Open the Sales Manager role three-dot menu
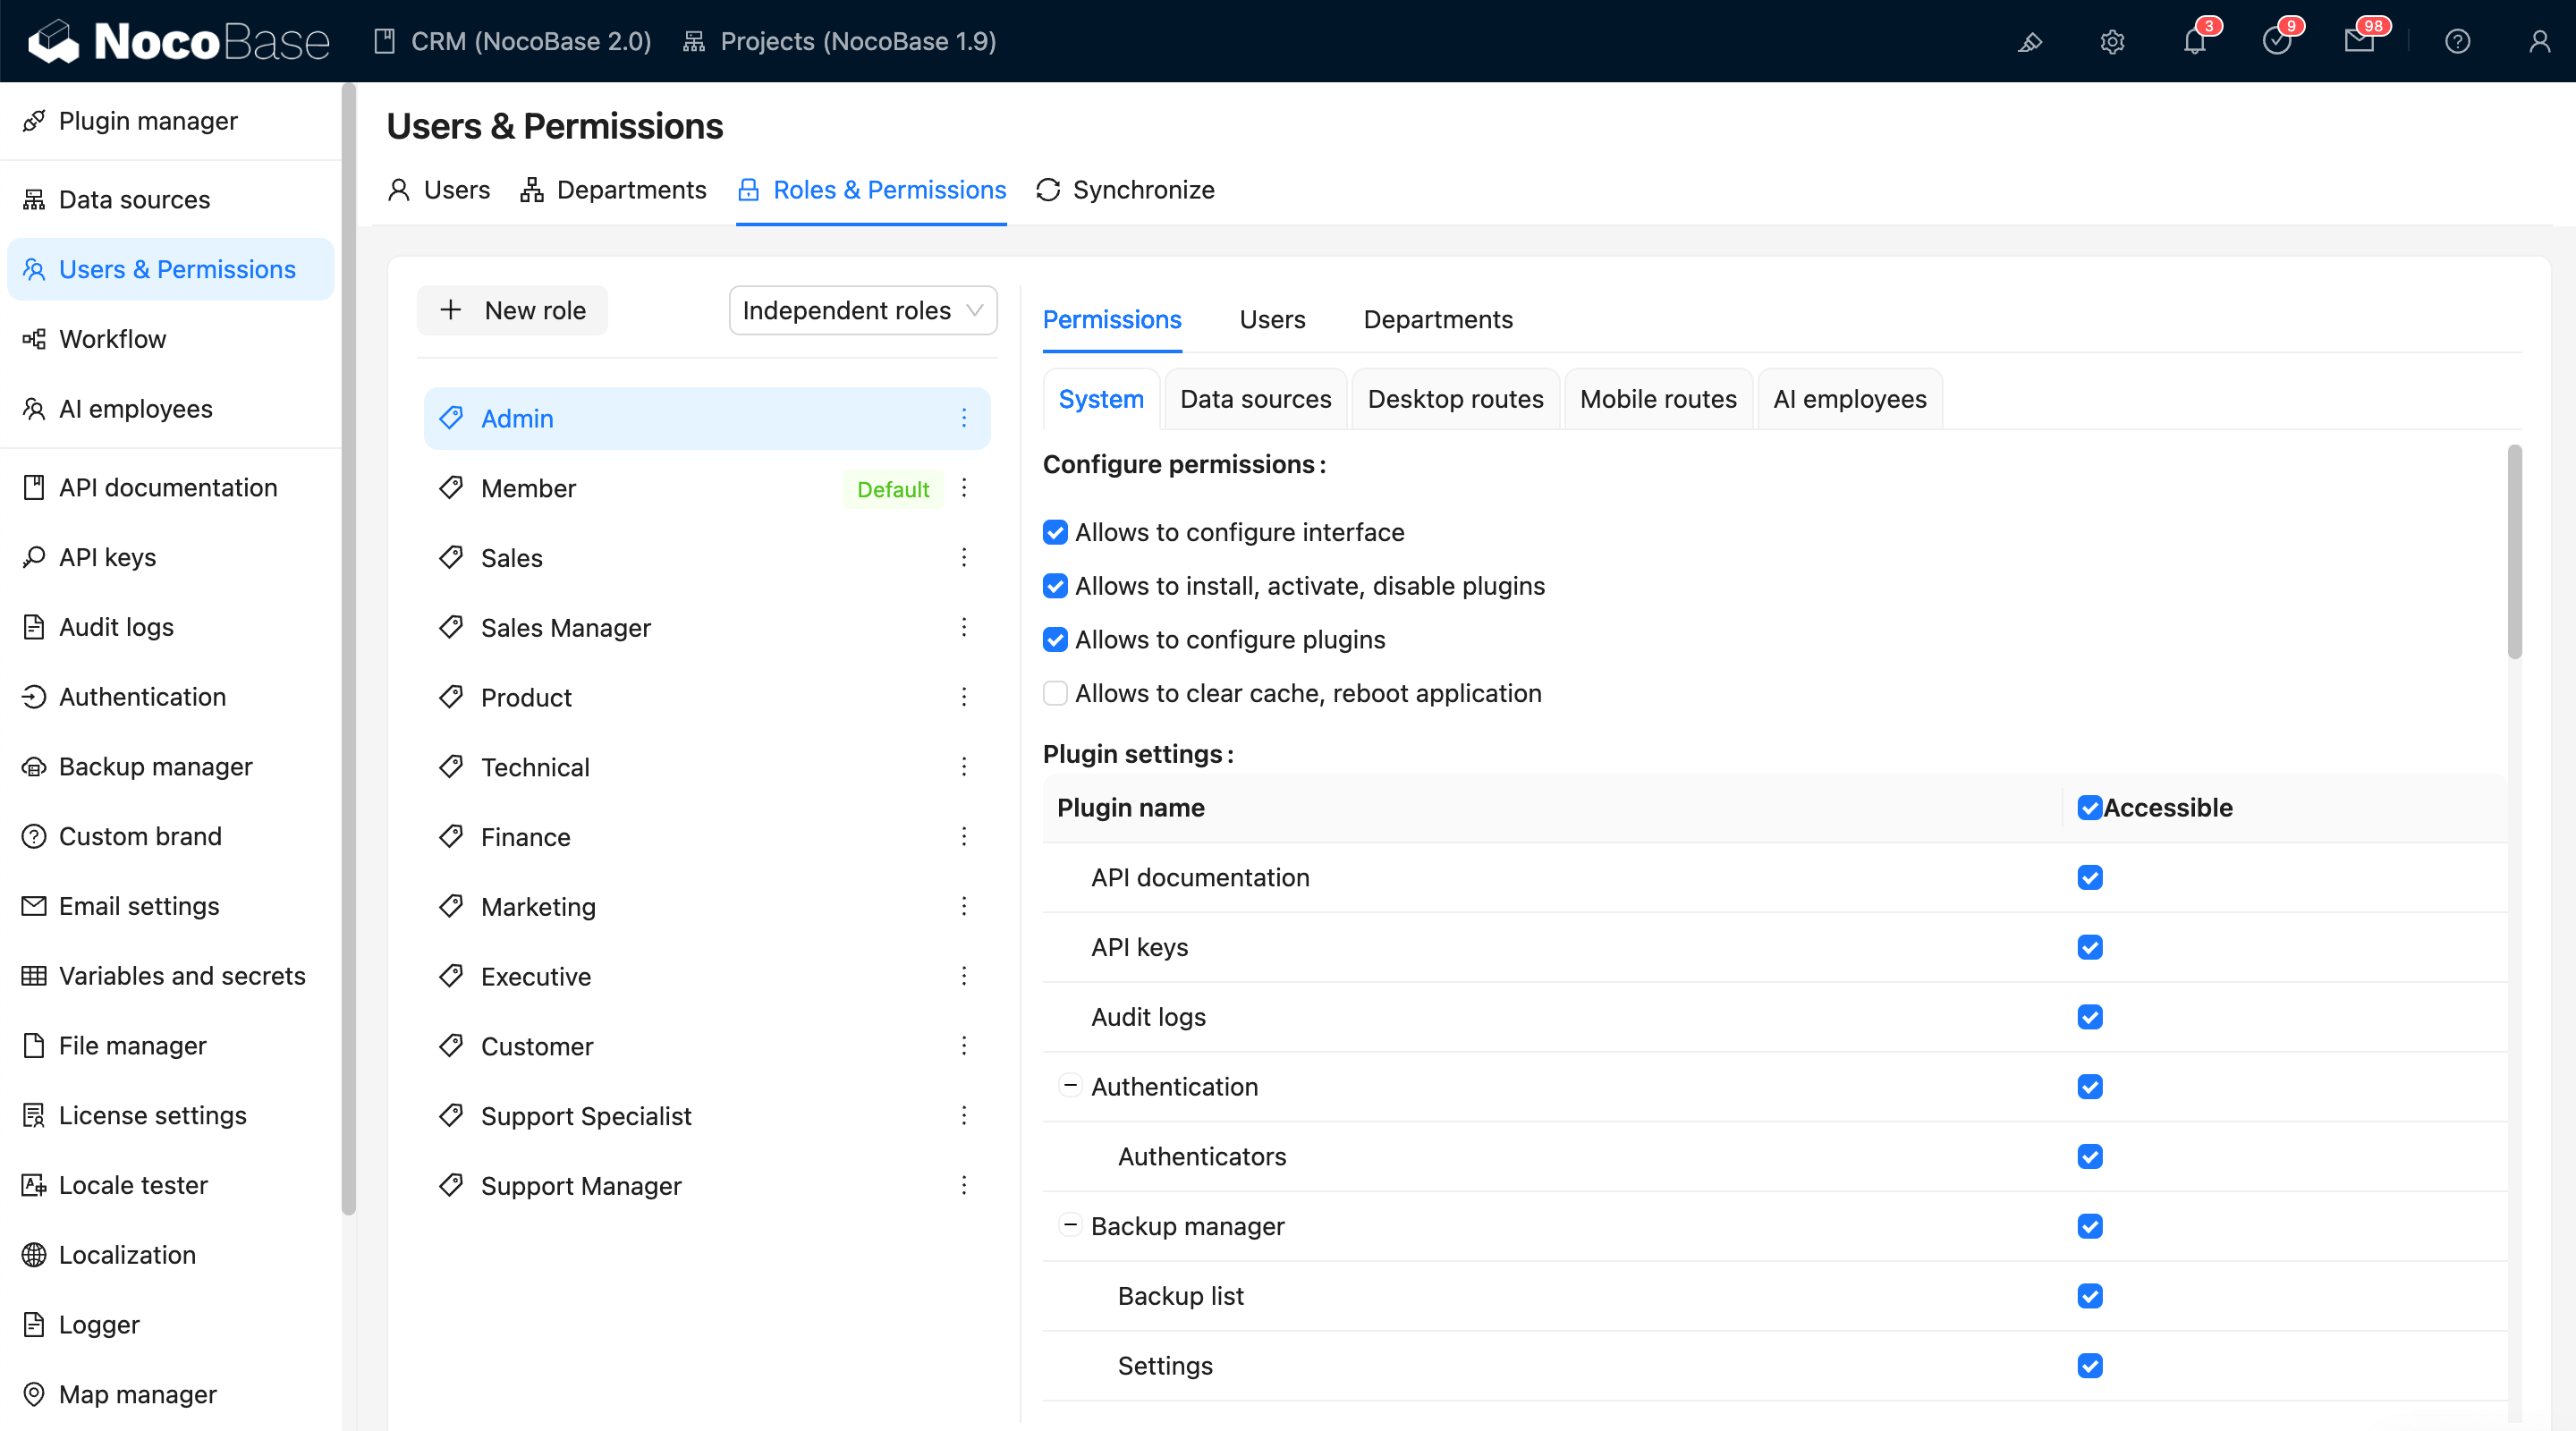Image resolution: width=2576 pixels, height=1431 pixels. (964, 627)
